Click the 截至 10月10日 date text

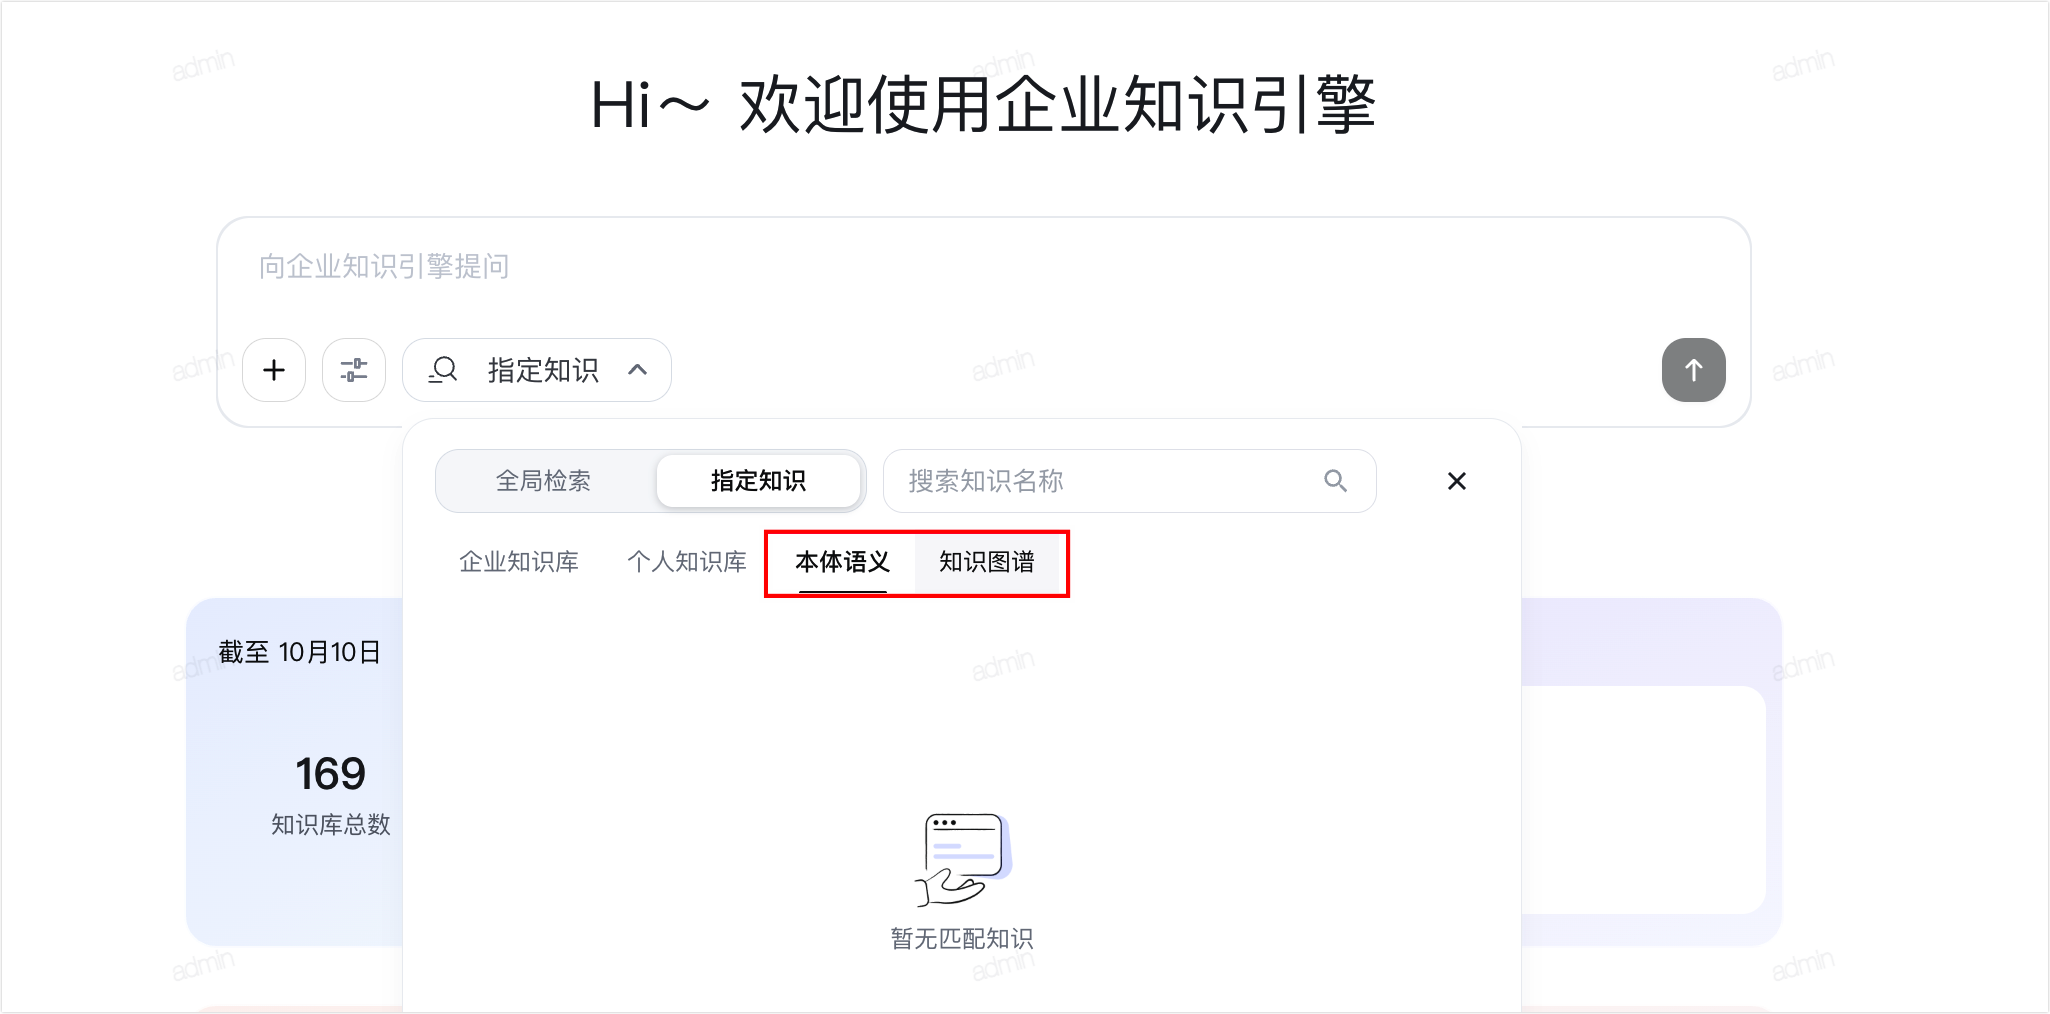(300, 653)
